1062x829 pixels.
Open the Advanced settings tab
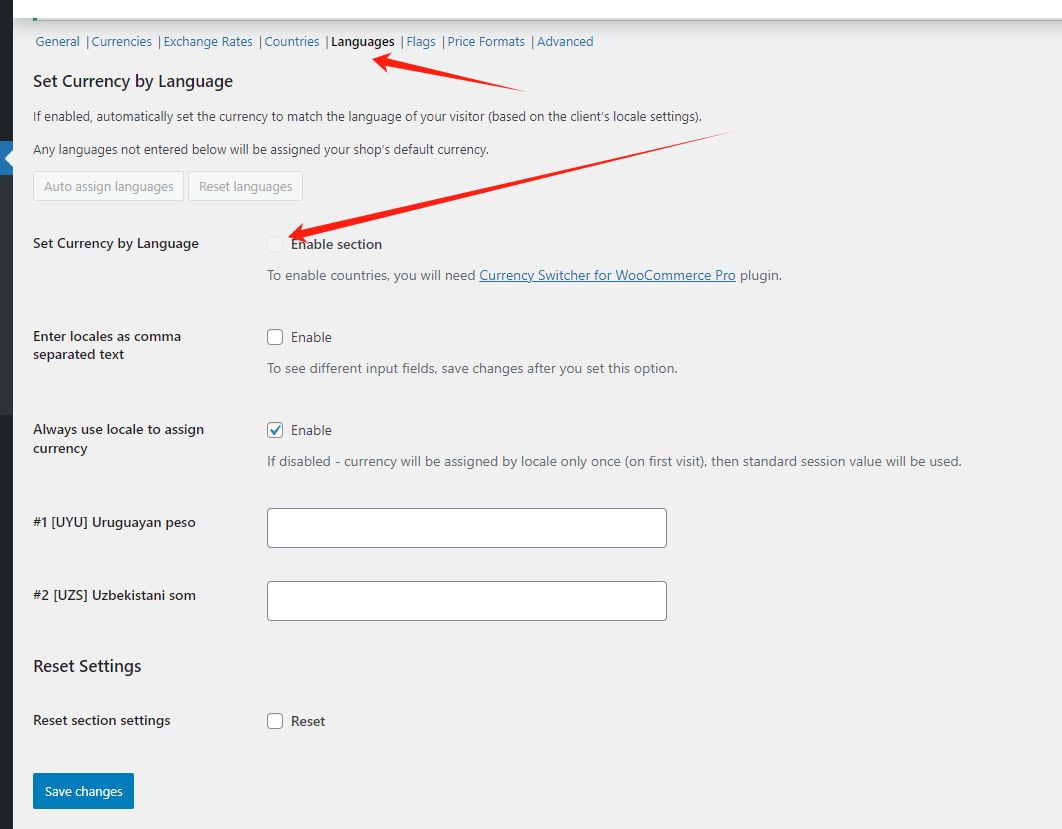[x=565, y=42]
